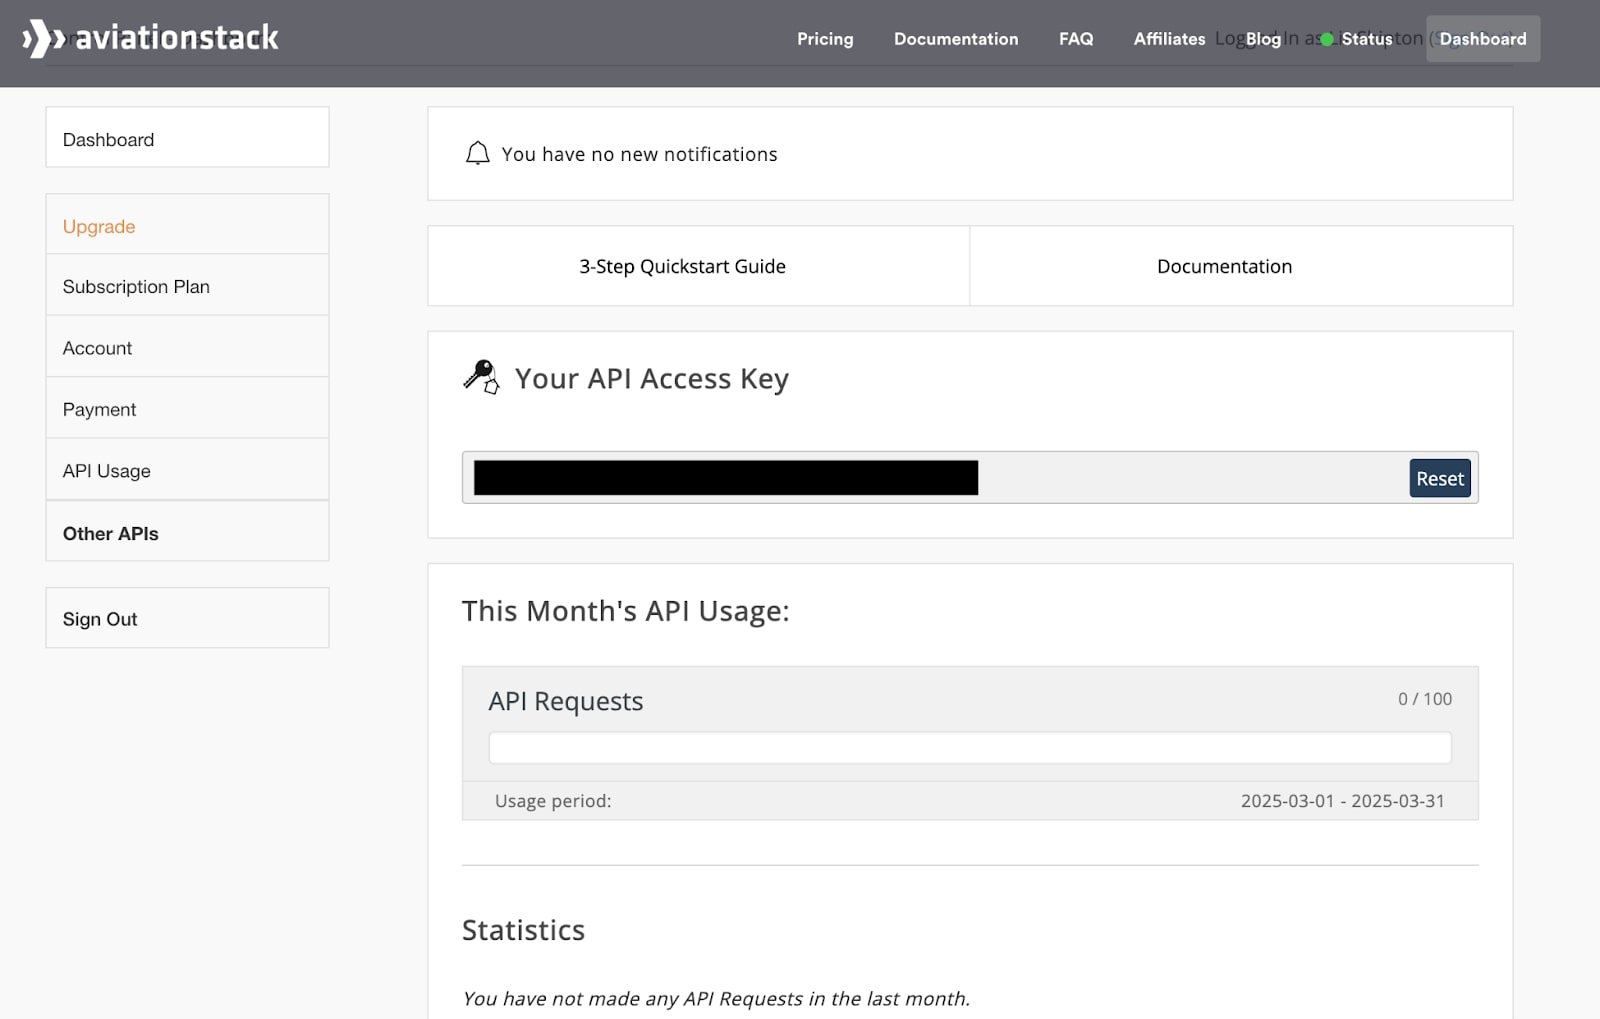This screenshot has height=1019, width=1600.
Task: Click the API Requests progress bar
Action: coord(968,747)
